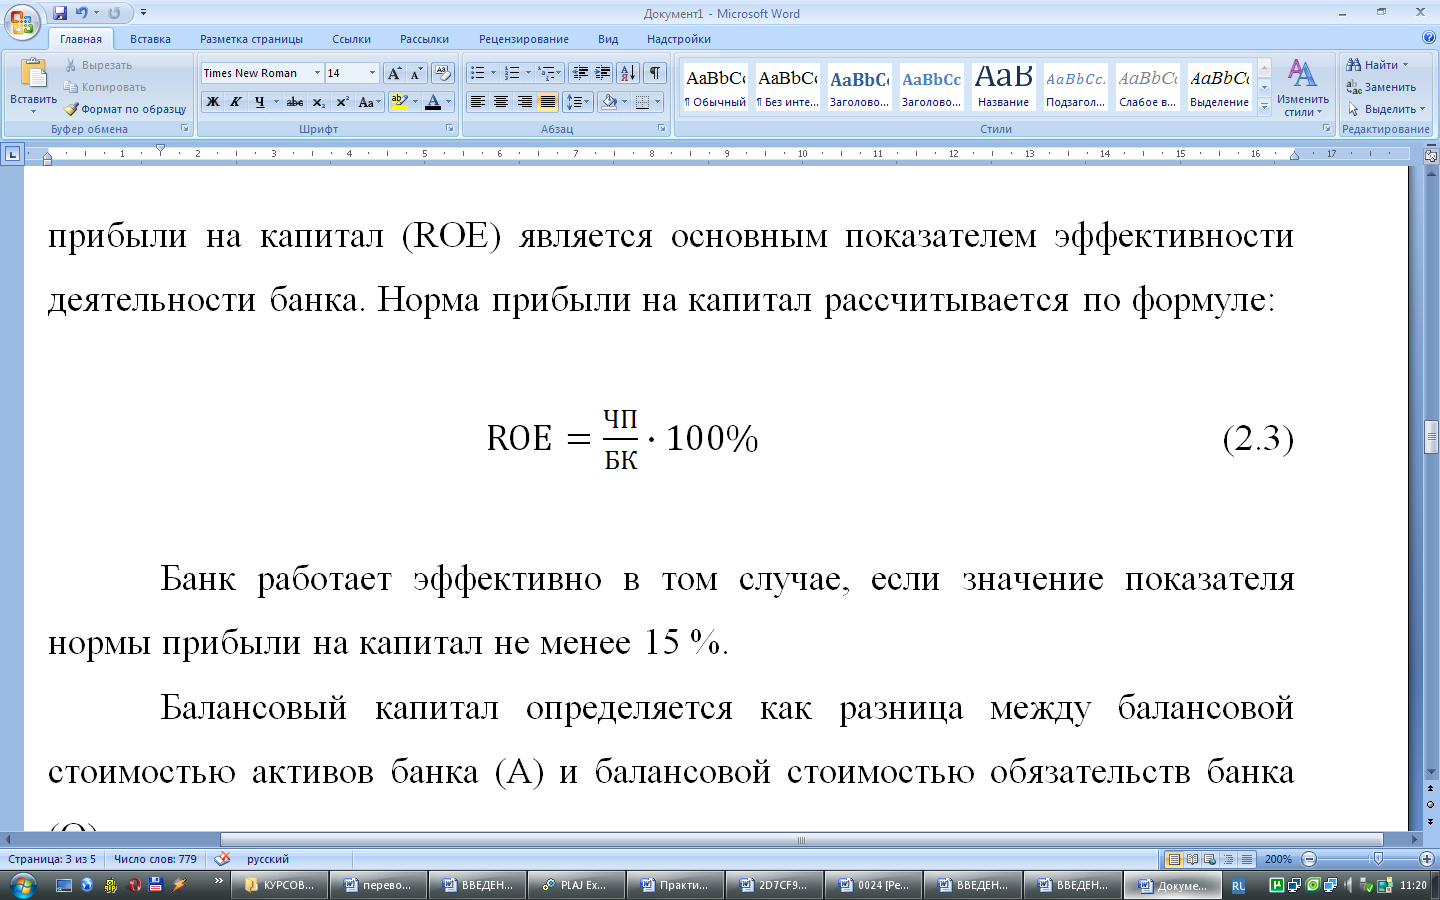Toggle superscript formatting
1440x900 pixels.
click(x=342, y=102)
